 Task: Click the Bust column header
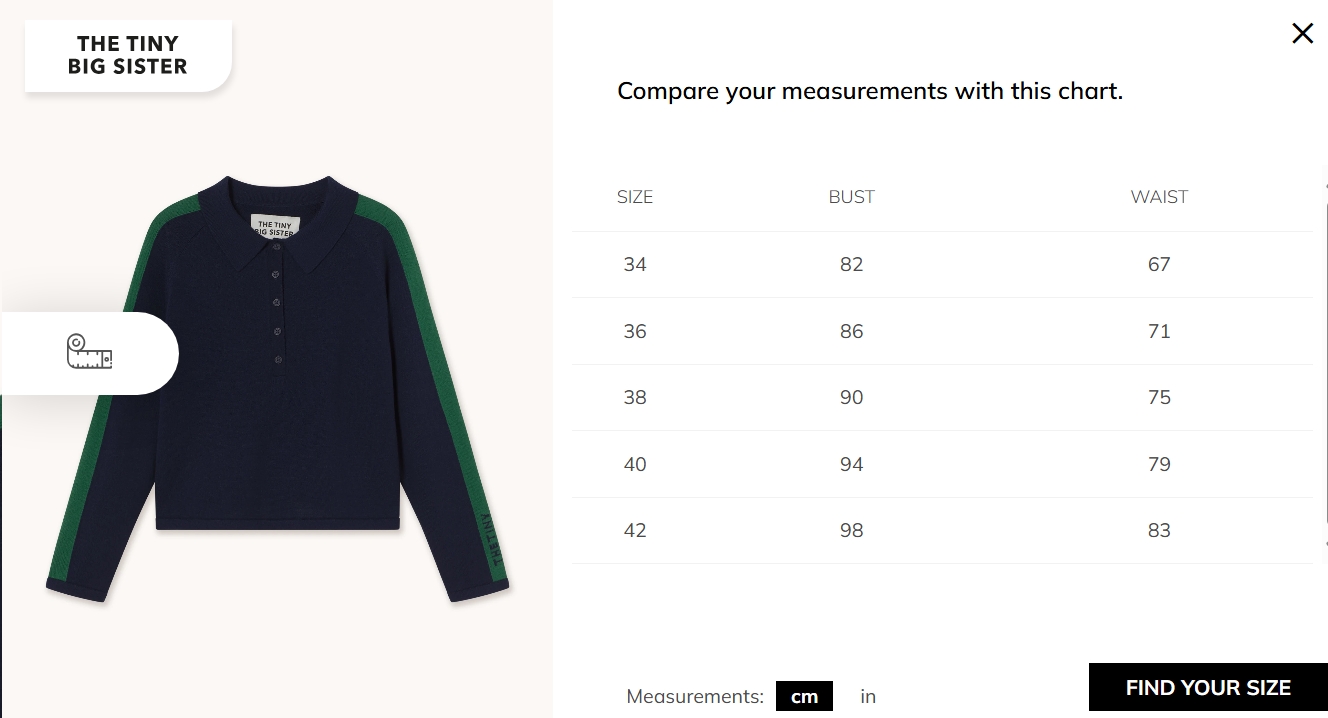[x=851, y=197]
